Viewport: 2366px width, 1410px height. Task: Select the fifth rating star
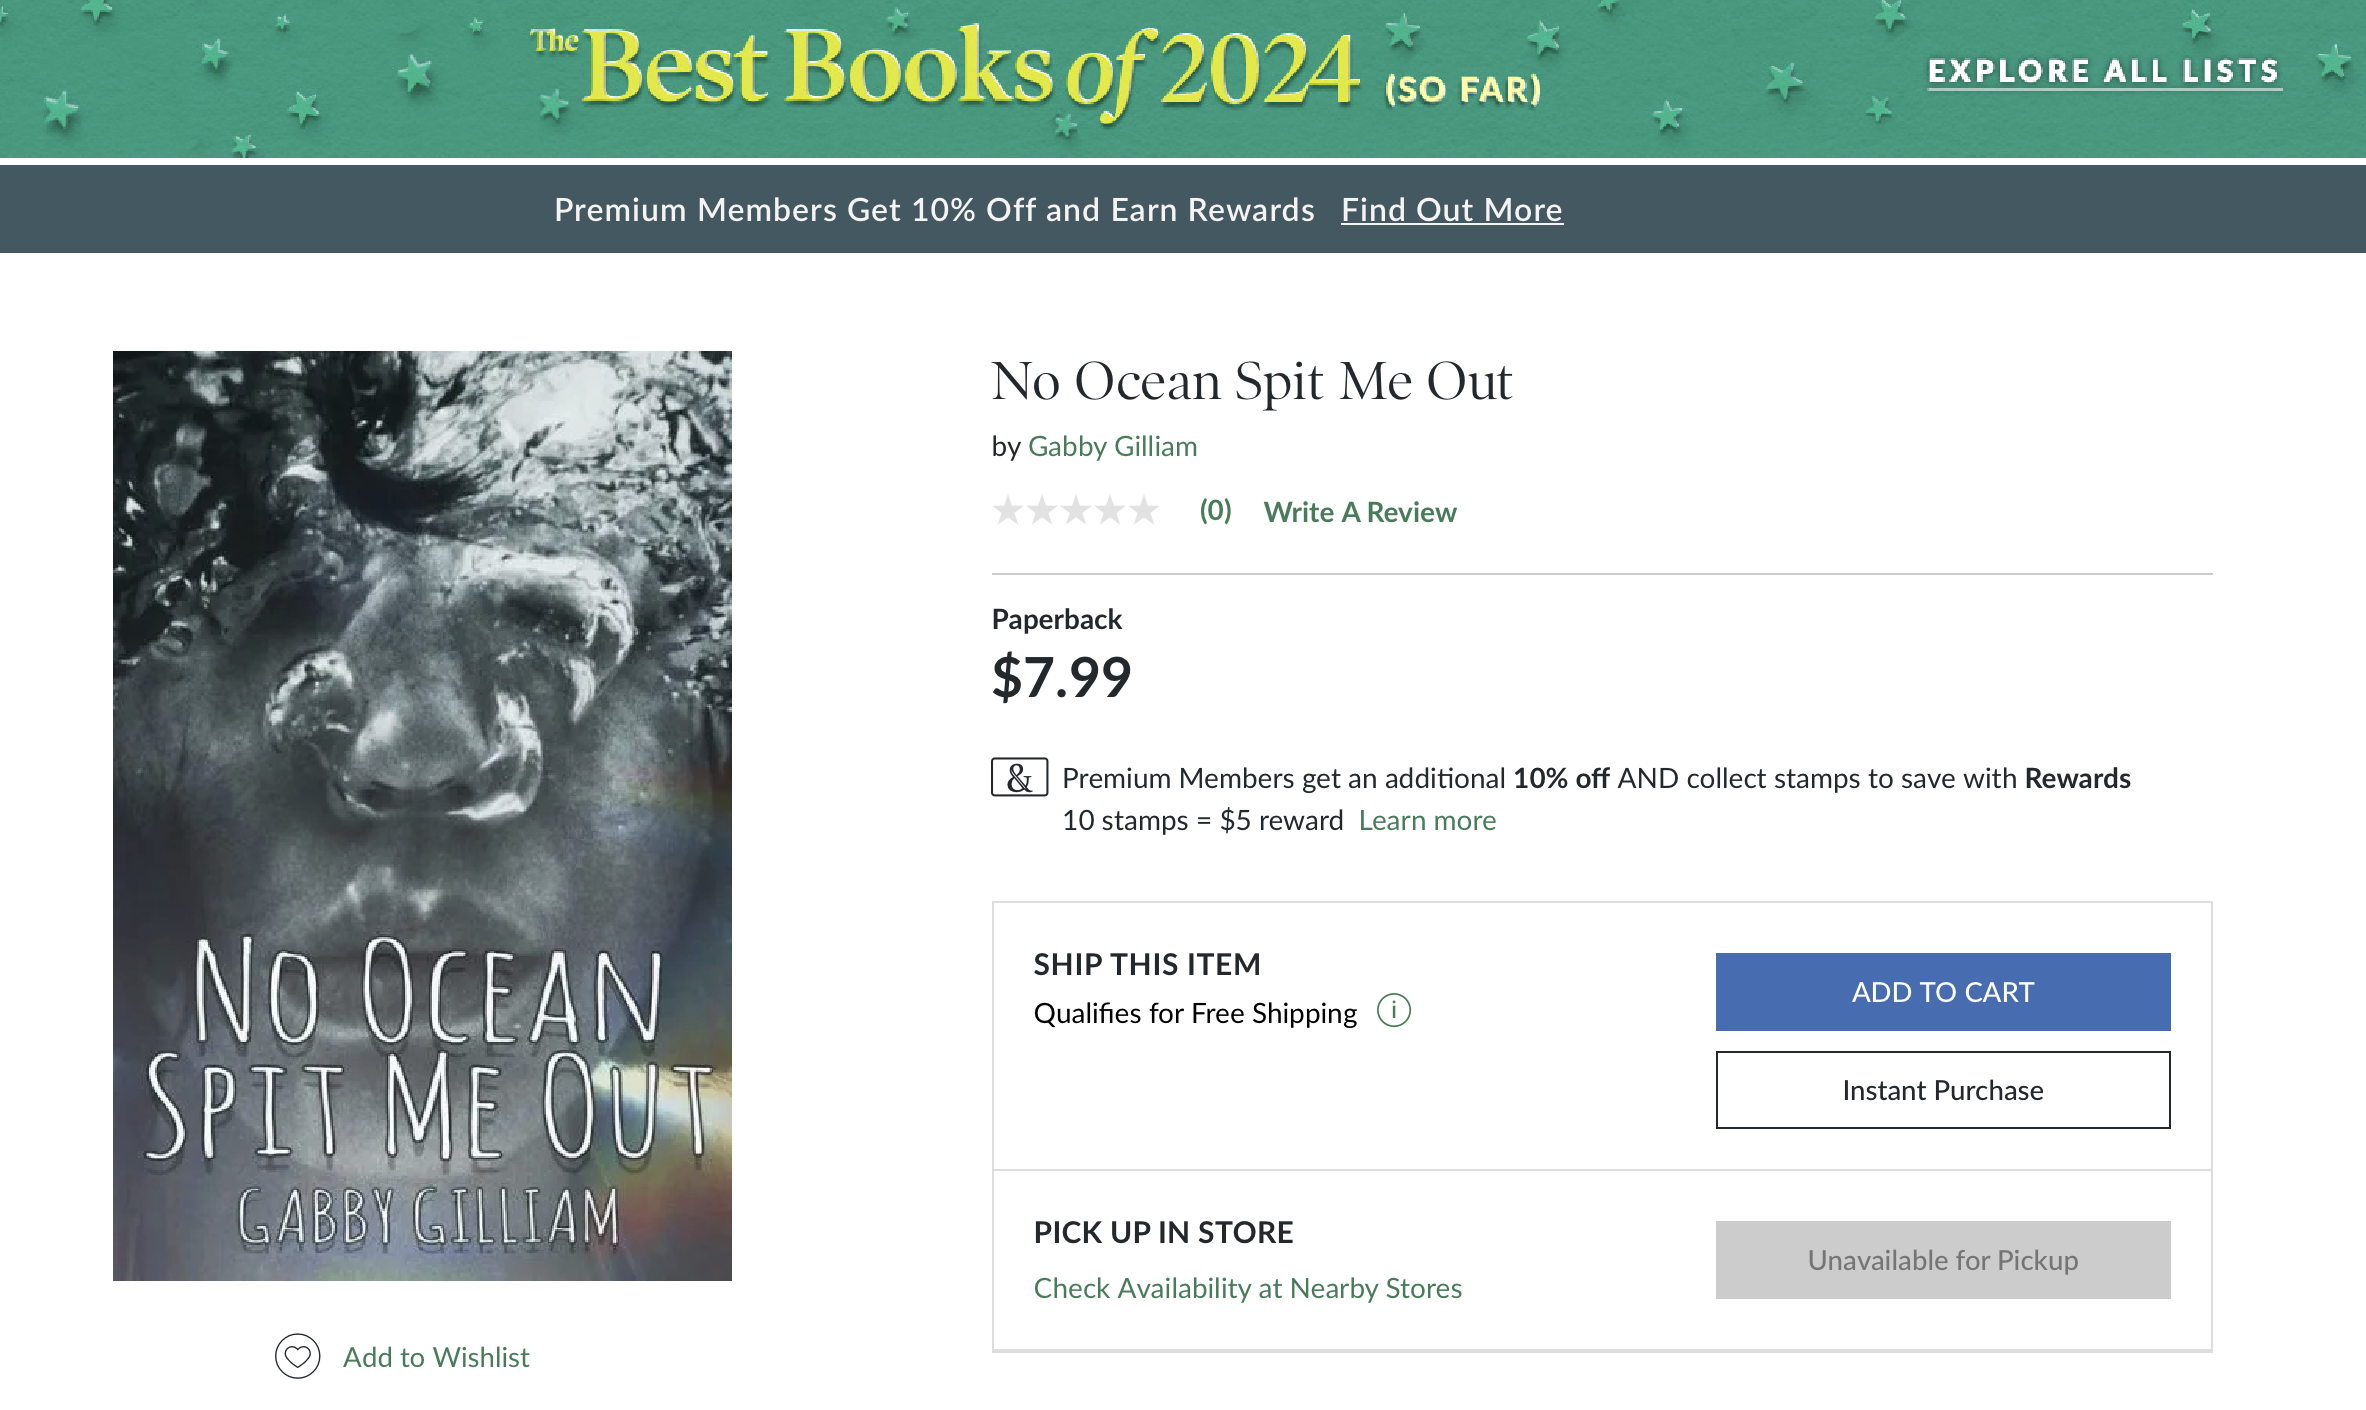[x=1143, y=510]
